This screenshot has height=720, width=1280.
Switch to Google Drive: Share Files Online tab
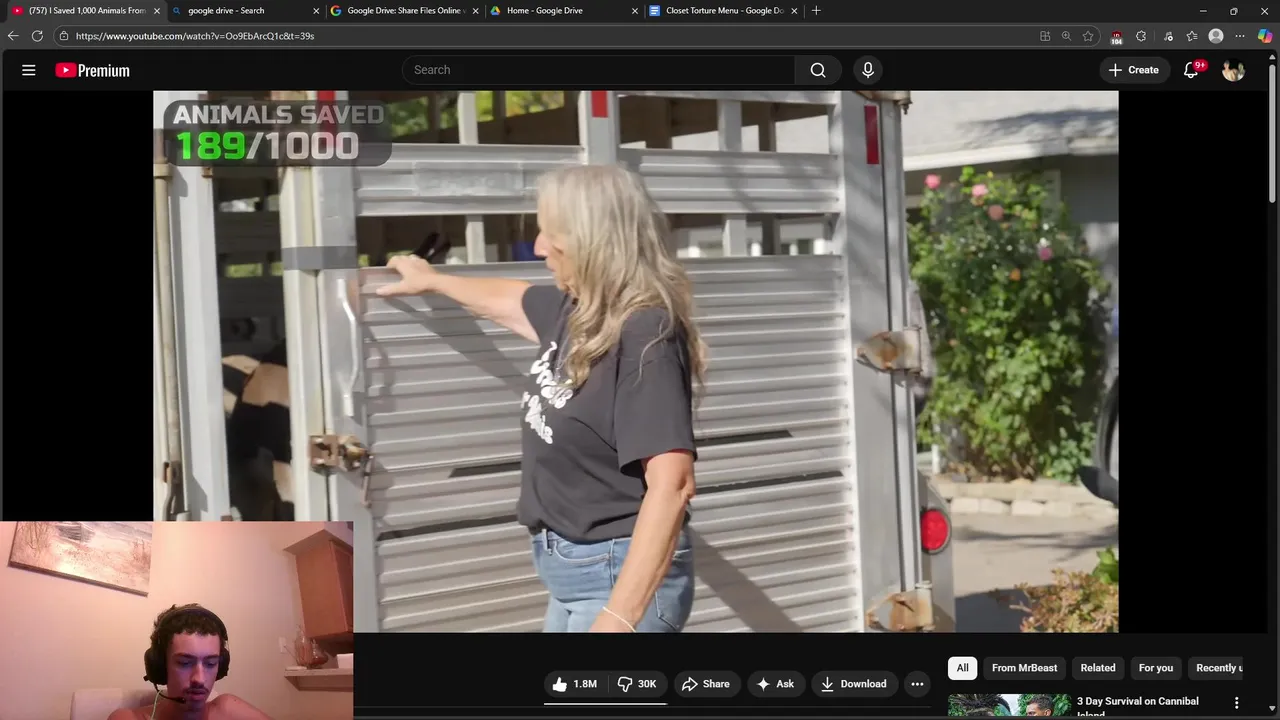point(403,11)
